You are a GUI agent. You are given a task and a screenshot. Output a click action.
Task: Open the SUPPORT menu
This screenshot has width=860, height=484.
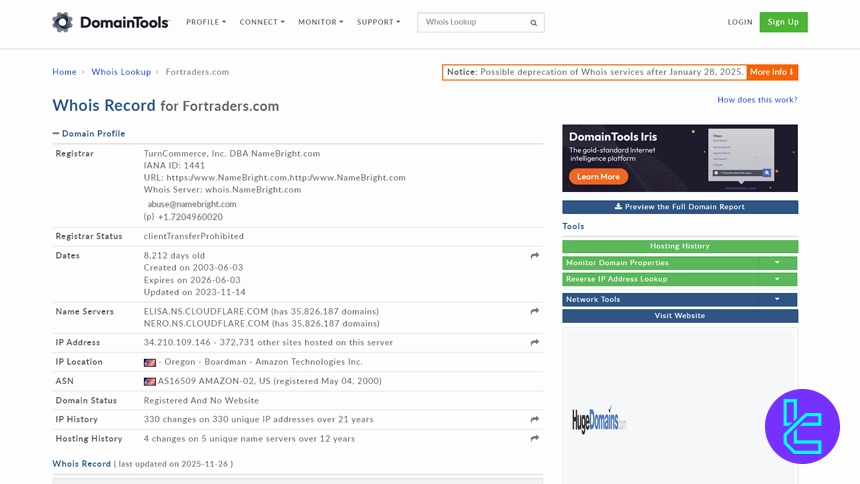click(x=378, y=22)
